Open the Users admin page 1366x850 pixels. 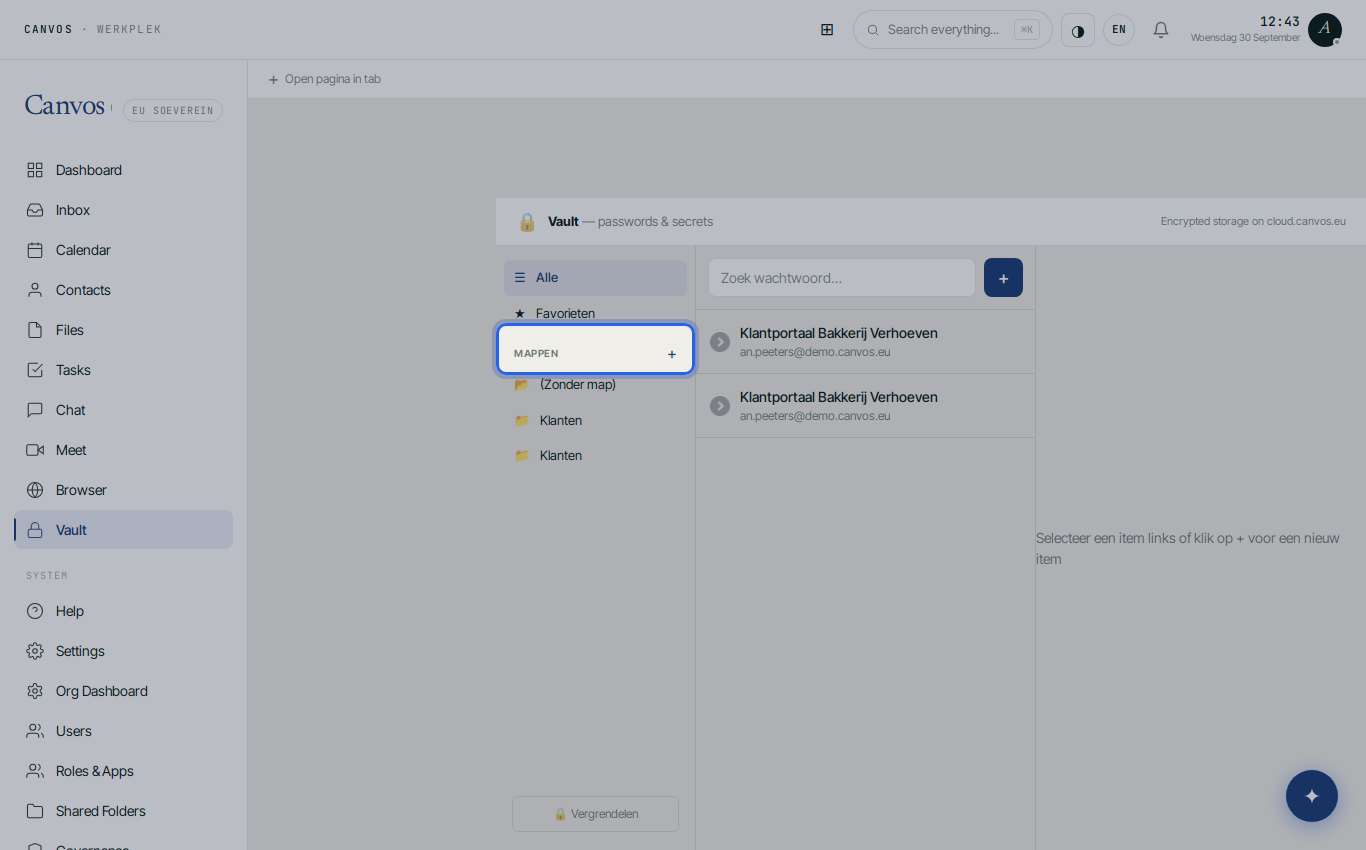click(x=123, y=731)
